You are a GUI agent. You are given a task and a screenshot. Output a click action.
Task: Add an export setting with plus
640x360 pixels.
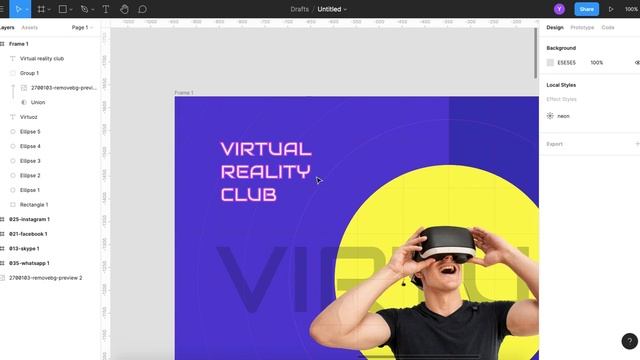(x=637, y=144)
